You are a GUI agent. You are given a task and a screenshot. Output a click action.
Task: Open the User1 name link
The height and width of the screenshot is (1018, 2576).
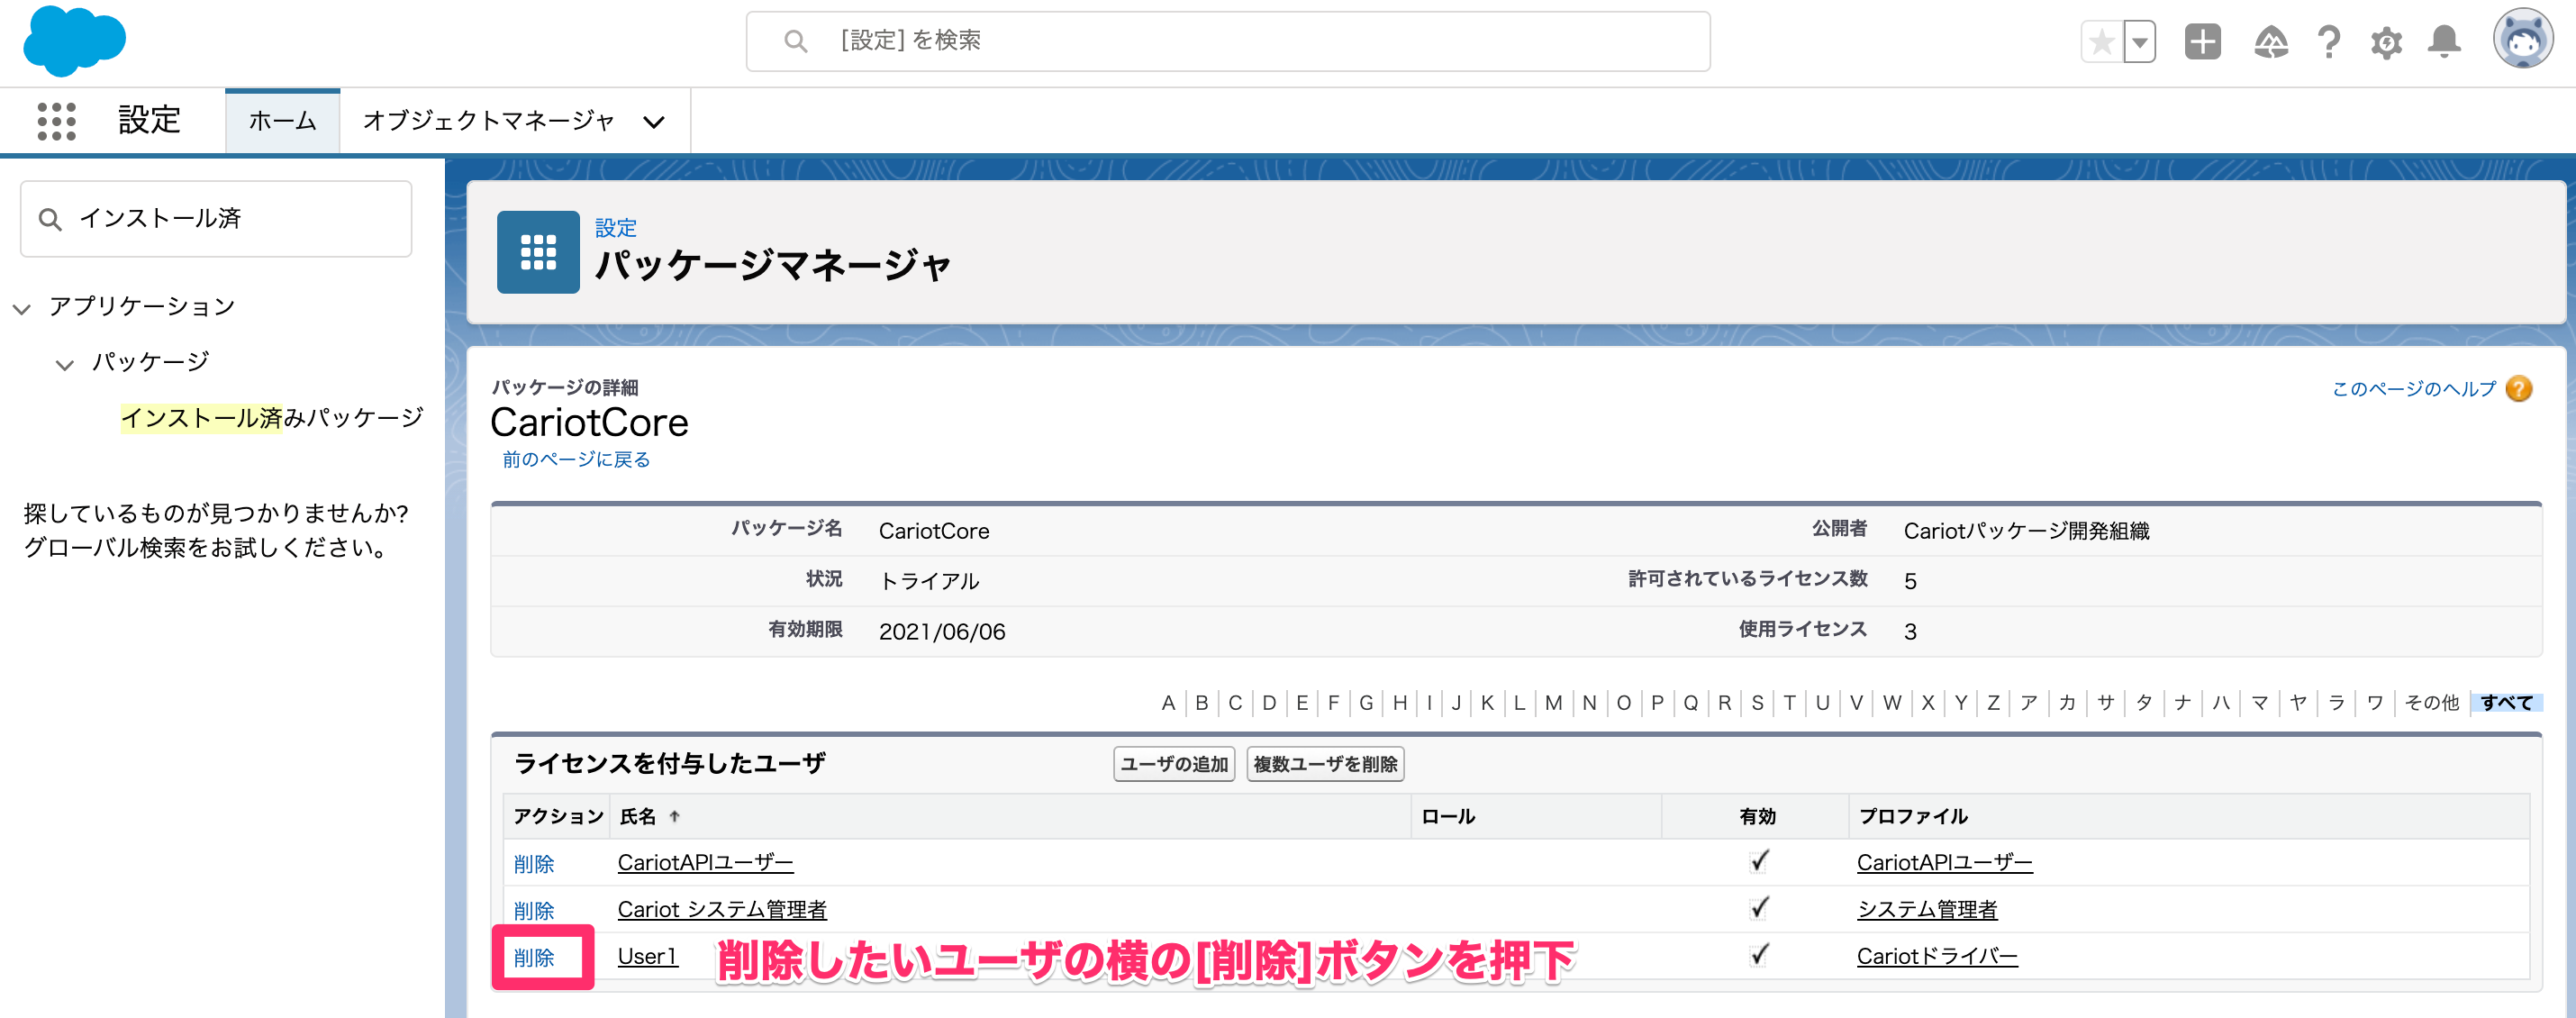pyautogui.click(x=647, y=956)
